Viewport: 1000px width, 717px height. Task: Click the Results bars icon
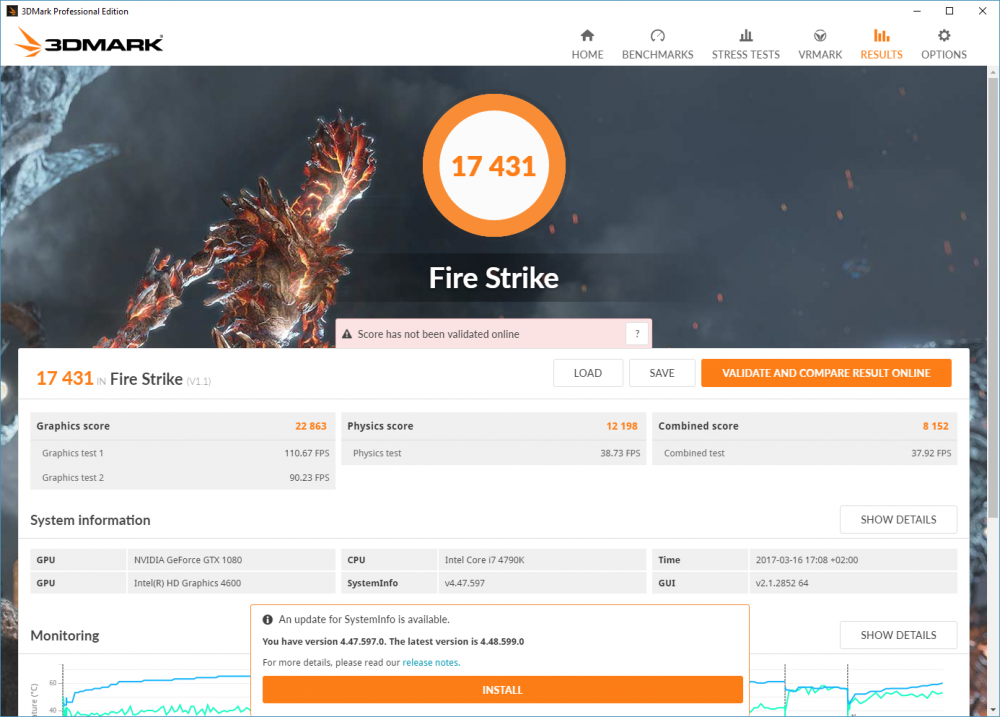(x=881, y=35)
